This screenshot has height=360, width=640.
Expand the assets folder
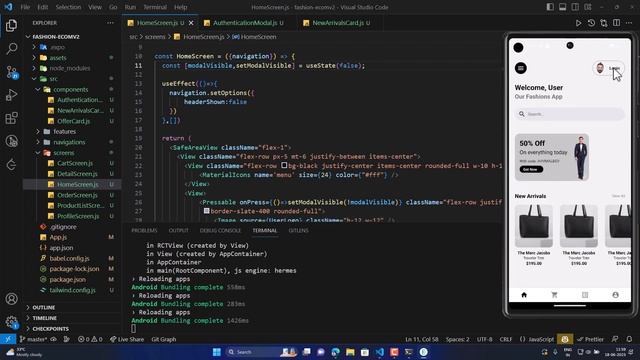click(58, 58)
